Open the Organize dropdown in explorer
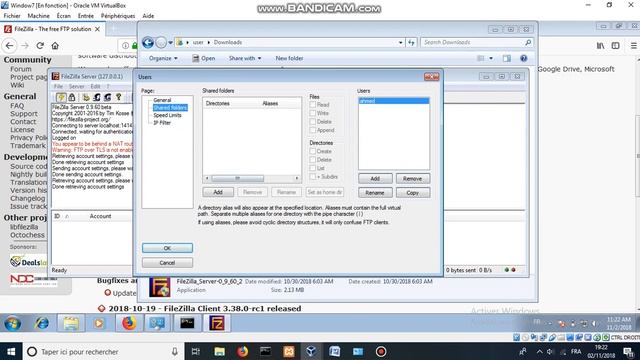 tap(163, 58)
